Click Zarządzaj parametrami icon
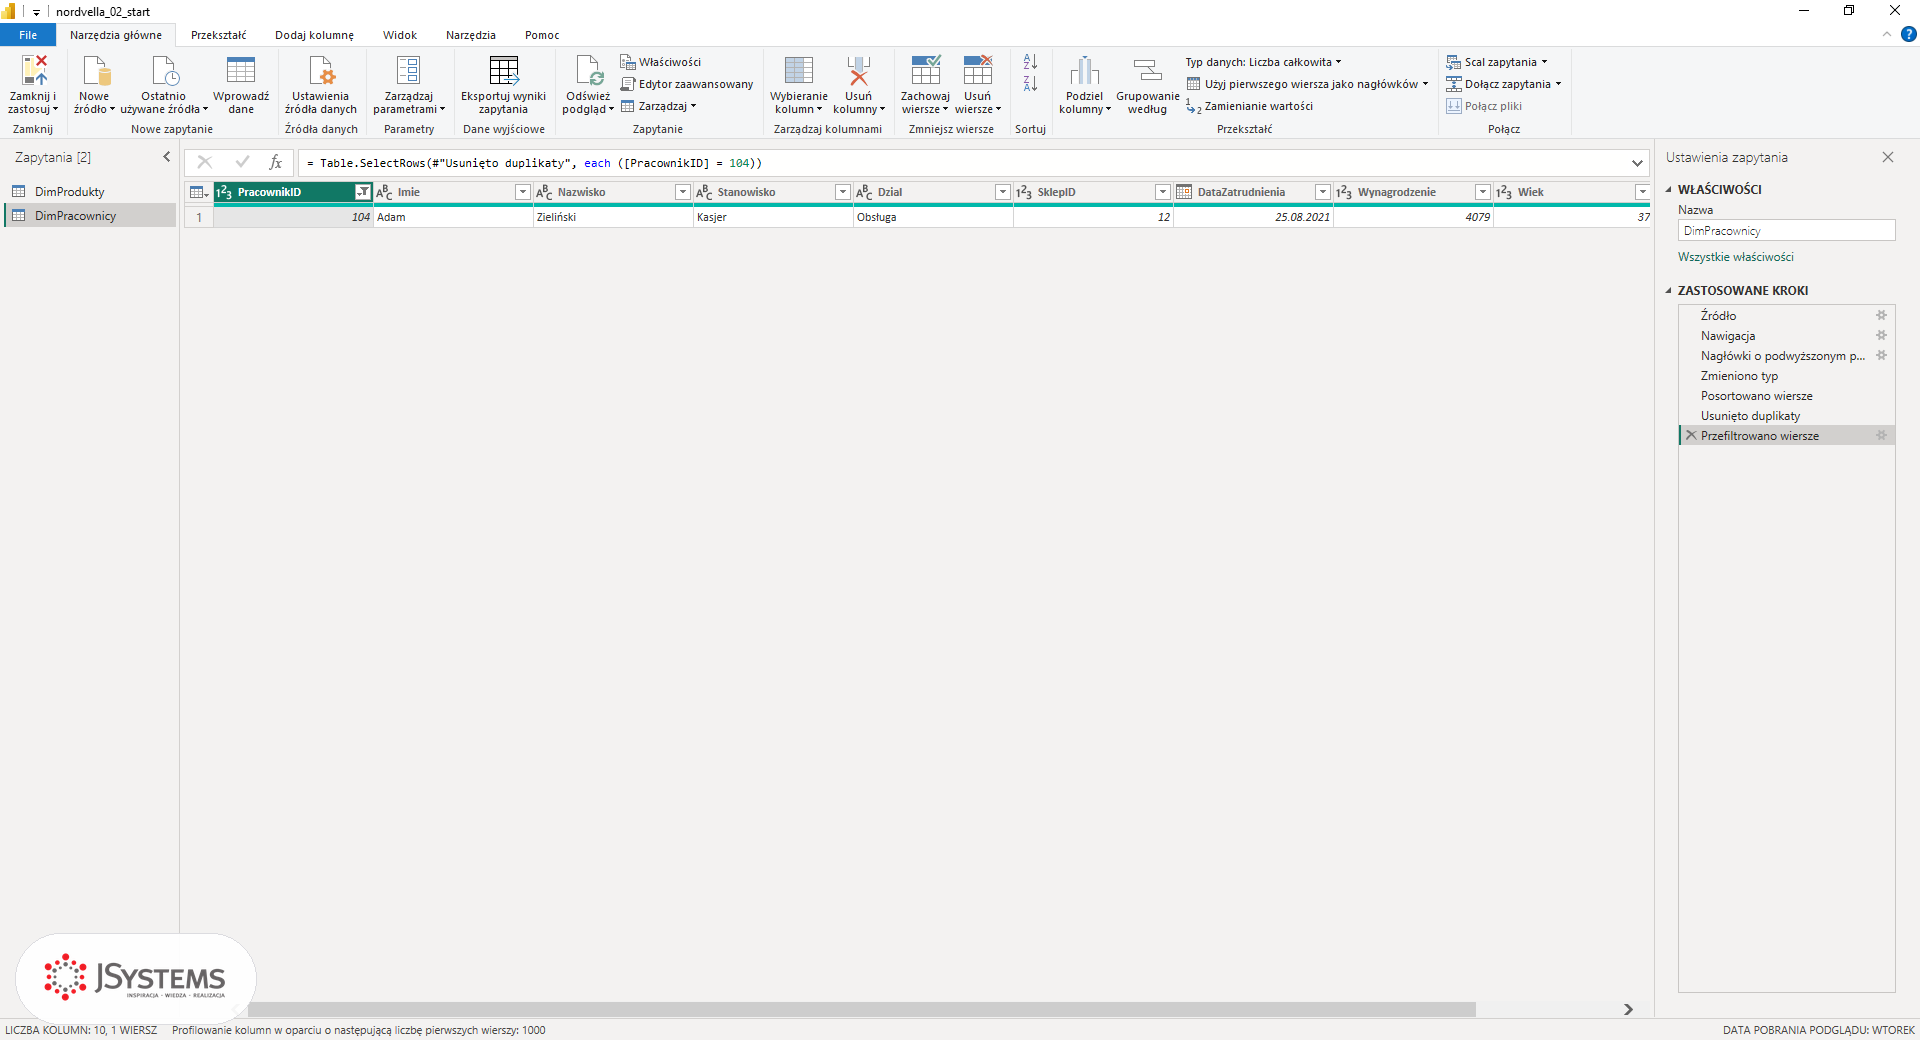This screenshot has height=1040, width=1920. [408, 71]
